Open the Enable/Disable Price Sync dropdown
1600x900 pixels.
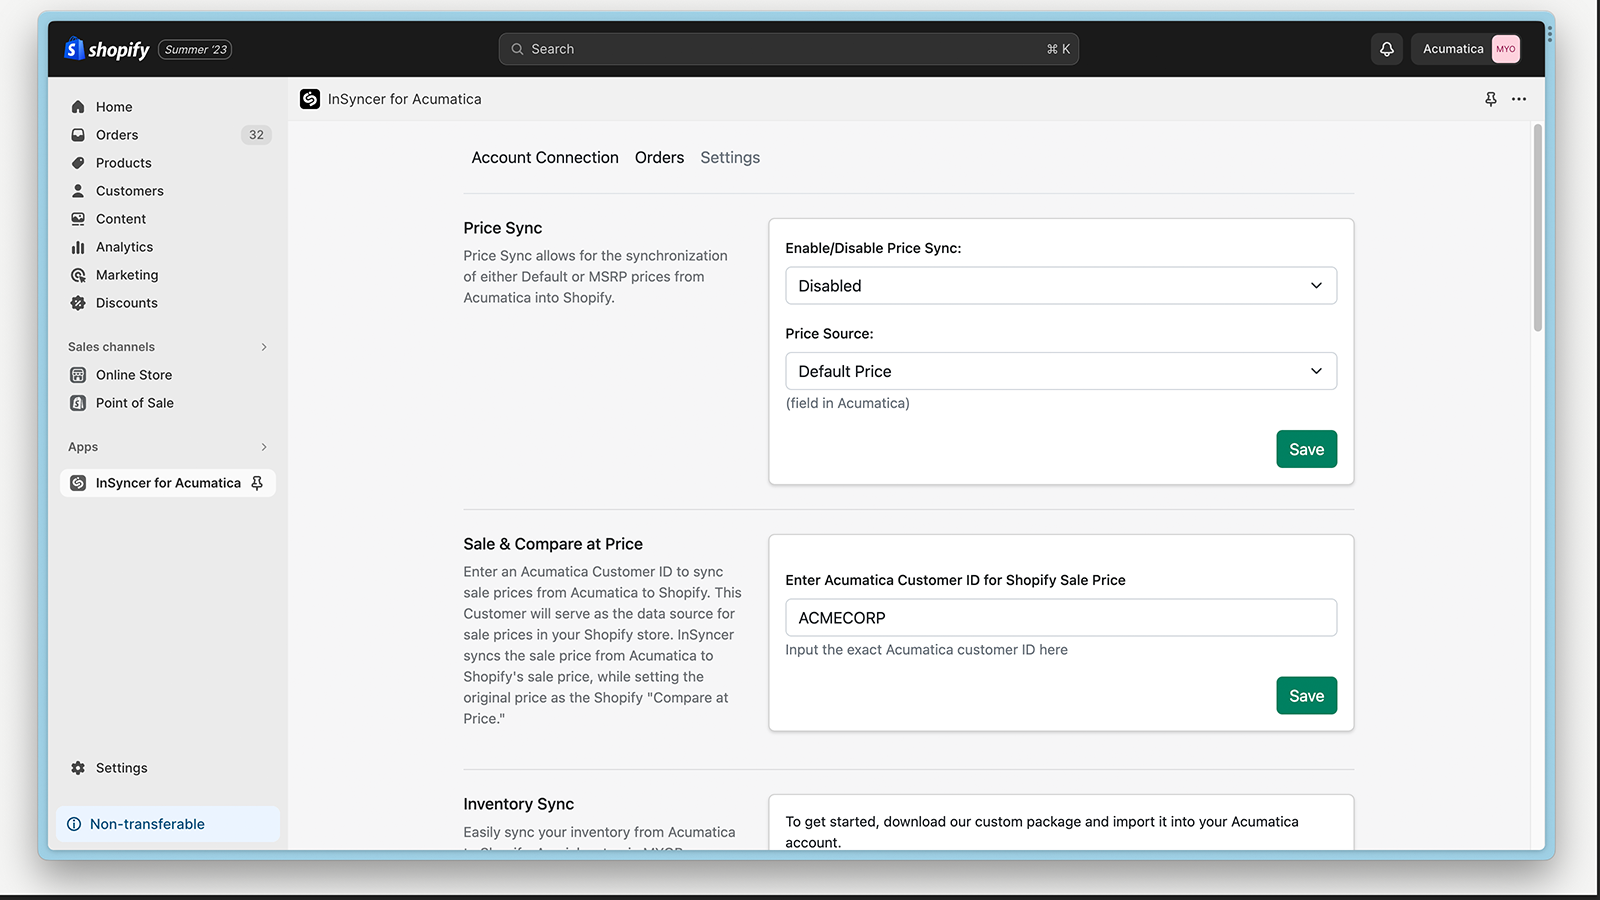(x=1060, y=286)
